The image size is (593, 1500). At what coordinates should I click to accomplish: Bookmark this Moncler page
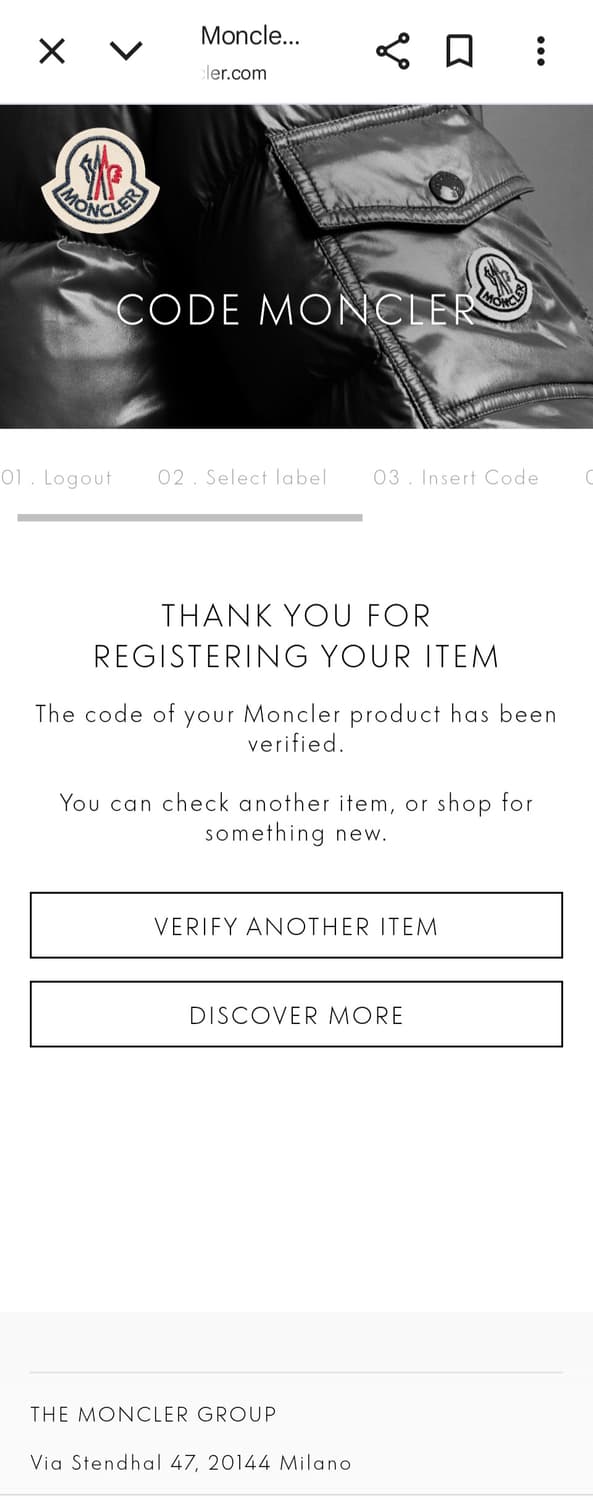pyautogui.click(x=459, y=50)
